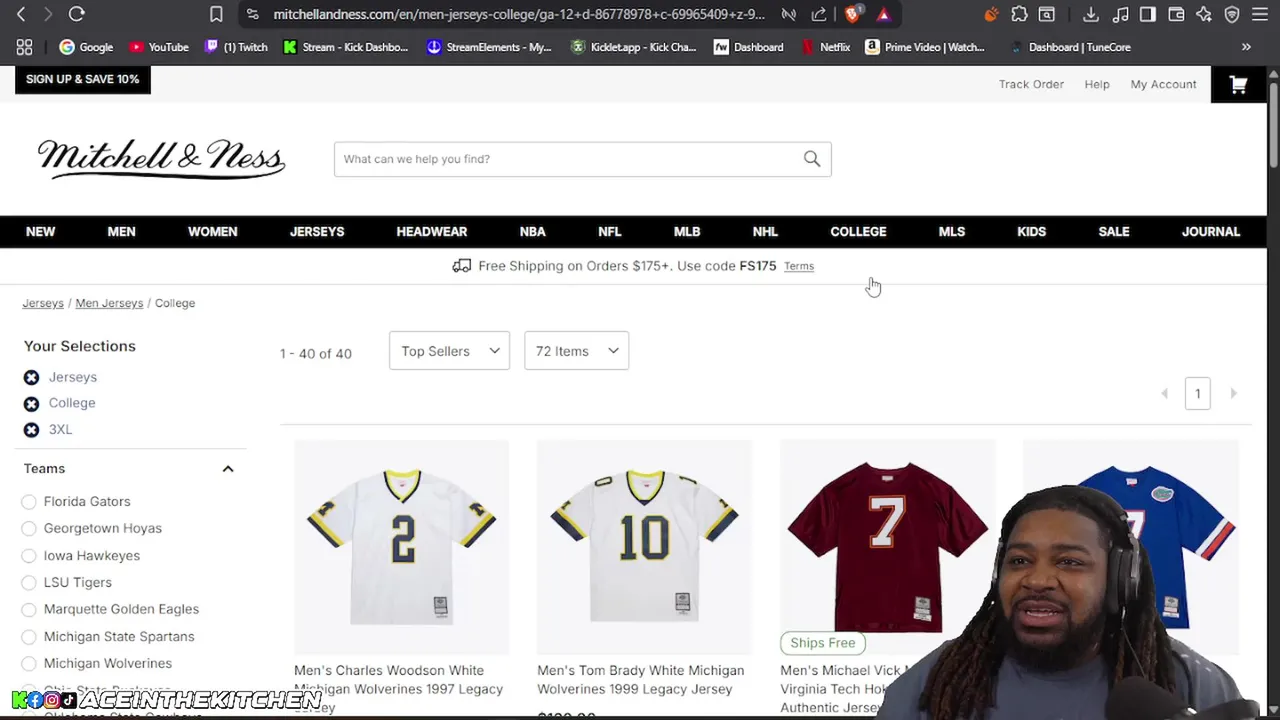Open the MEN navigation menu
The image size is (1280, 720).
[x=121, y=231]
